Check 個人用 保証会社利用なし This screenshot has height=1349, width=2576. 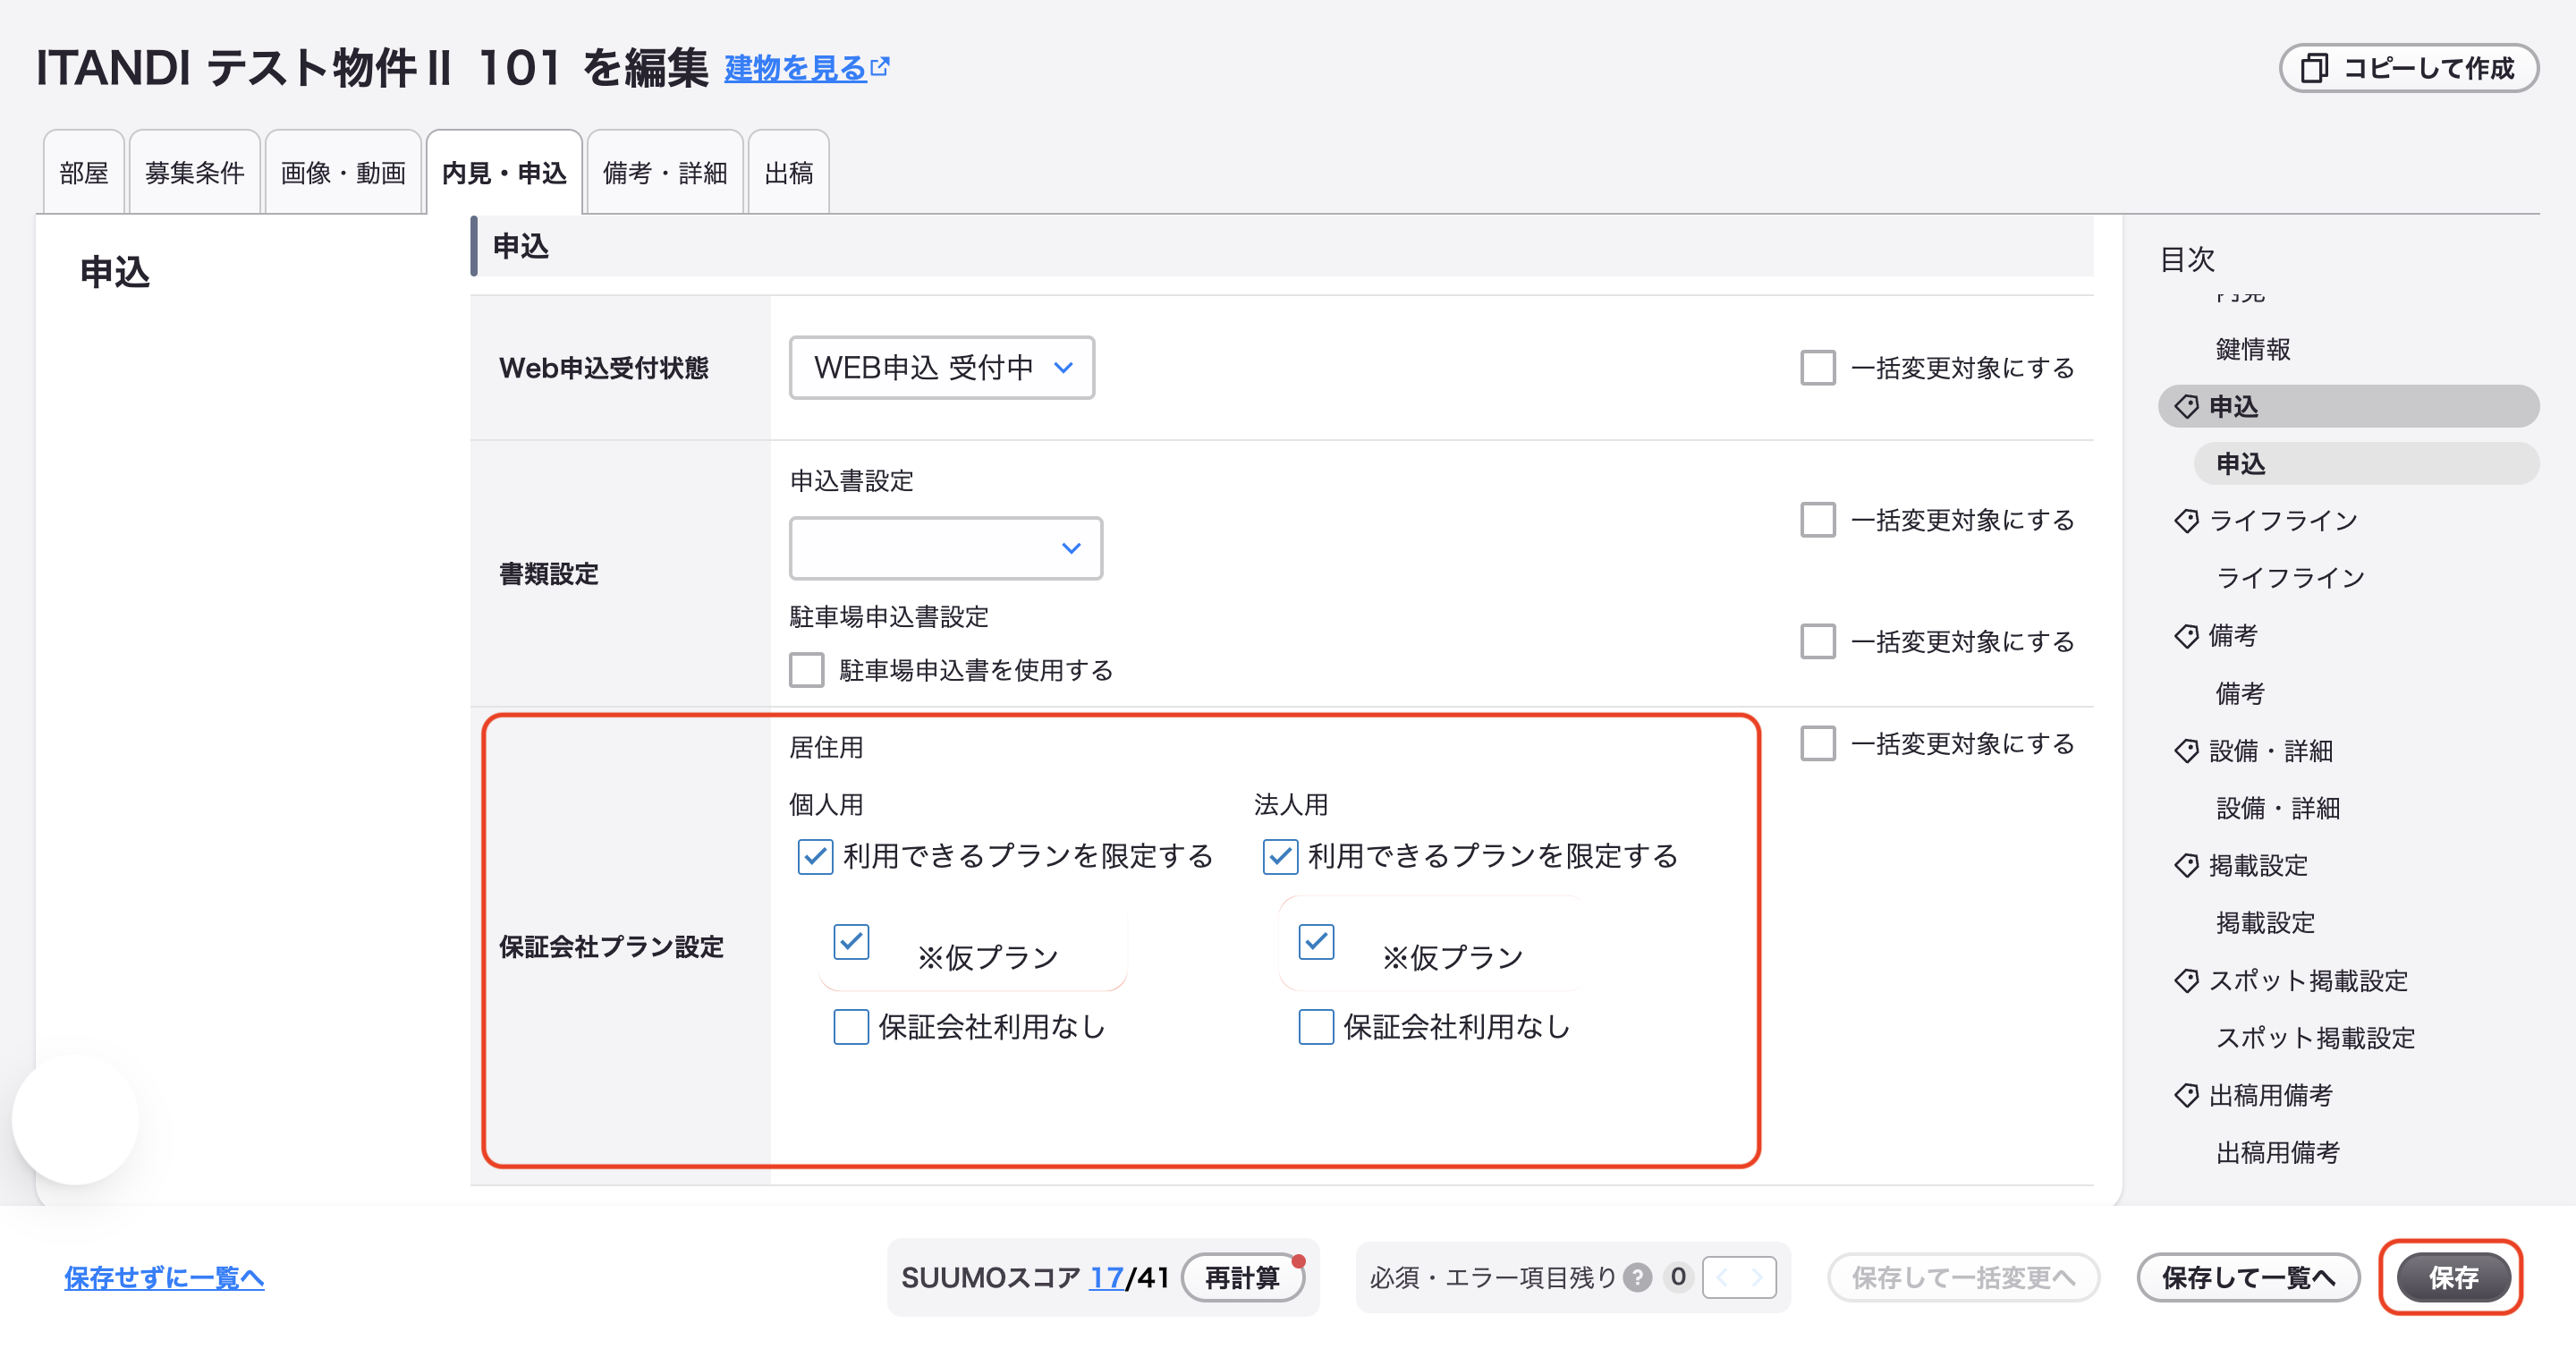point(851,1027)
